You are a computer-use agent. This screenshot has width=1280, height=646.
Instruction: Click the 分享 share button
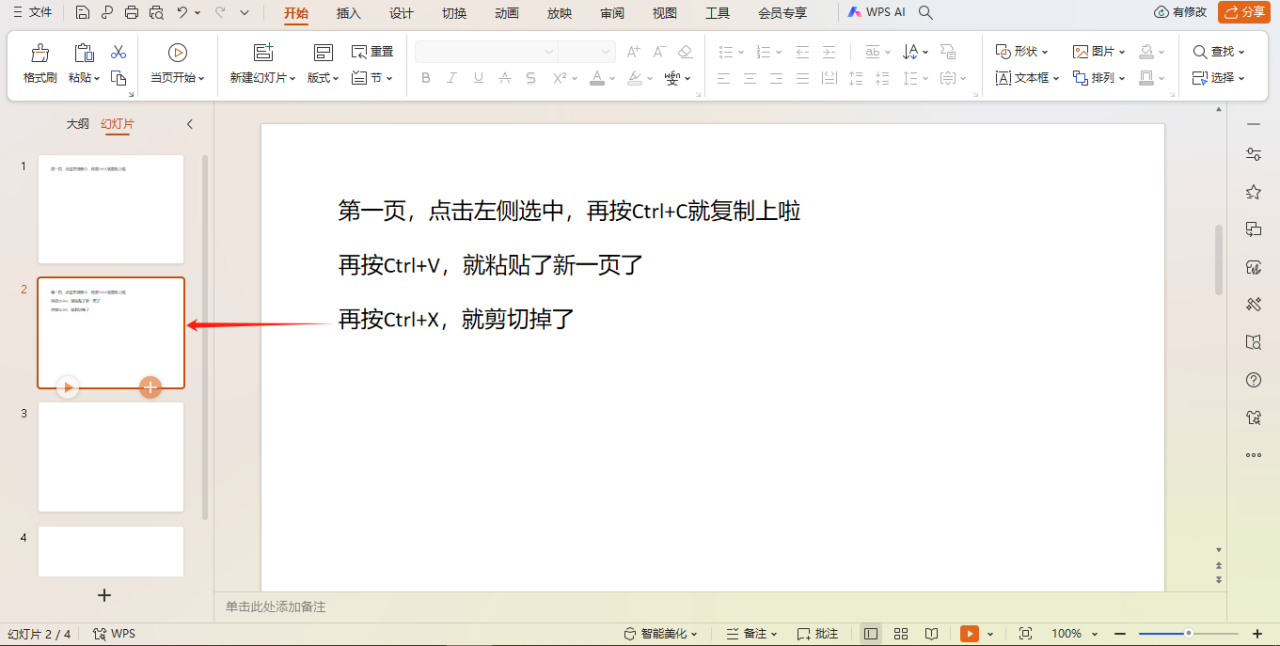tap(1243, 13)
